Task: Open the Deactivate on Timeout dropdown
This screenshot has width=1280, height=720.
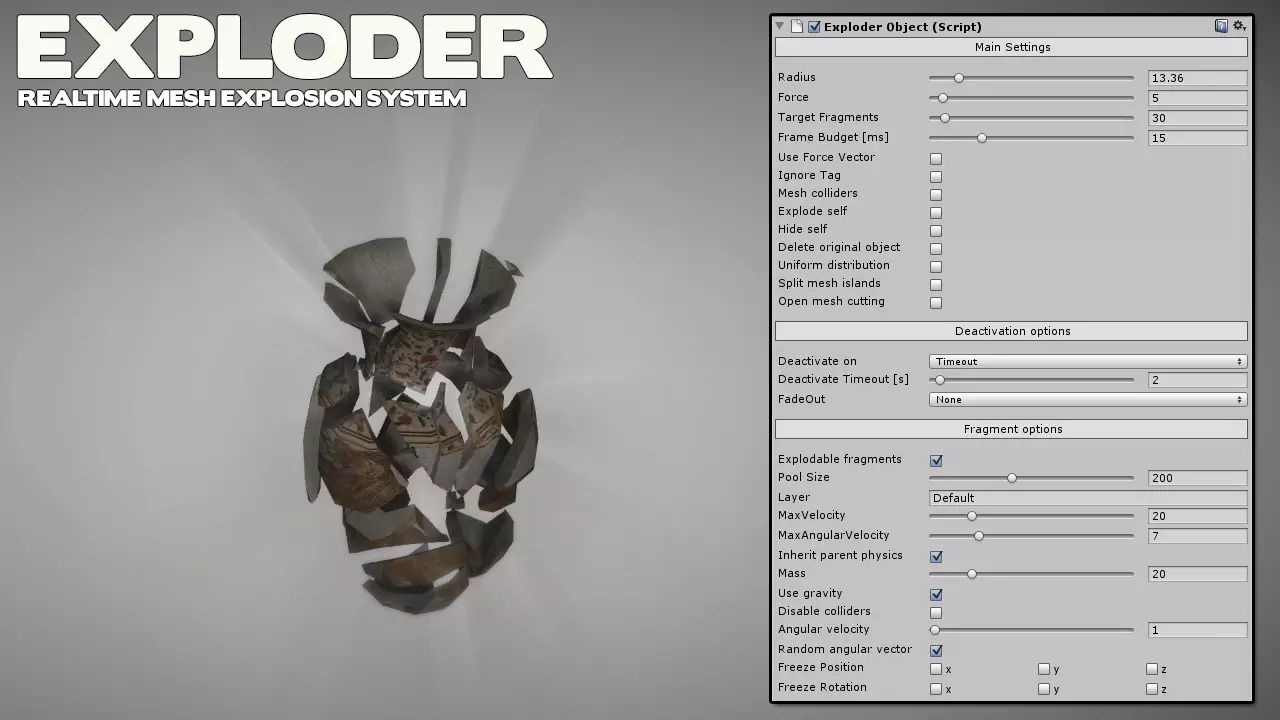Action: pyautogui.click(x=1088, y=361)
